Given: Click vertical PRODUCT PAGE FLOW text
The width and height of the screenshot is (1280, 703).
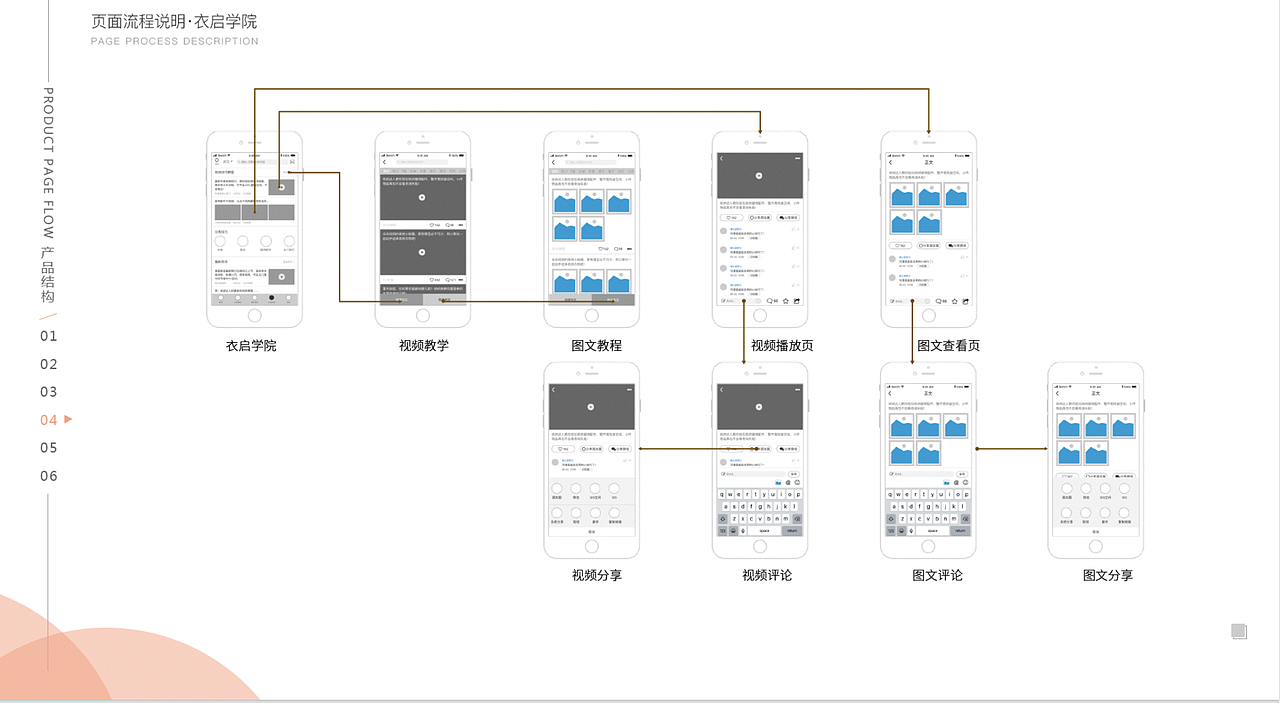Looking at the screenshot, I should point(48,165).
